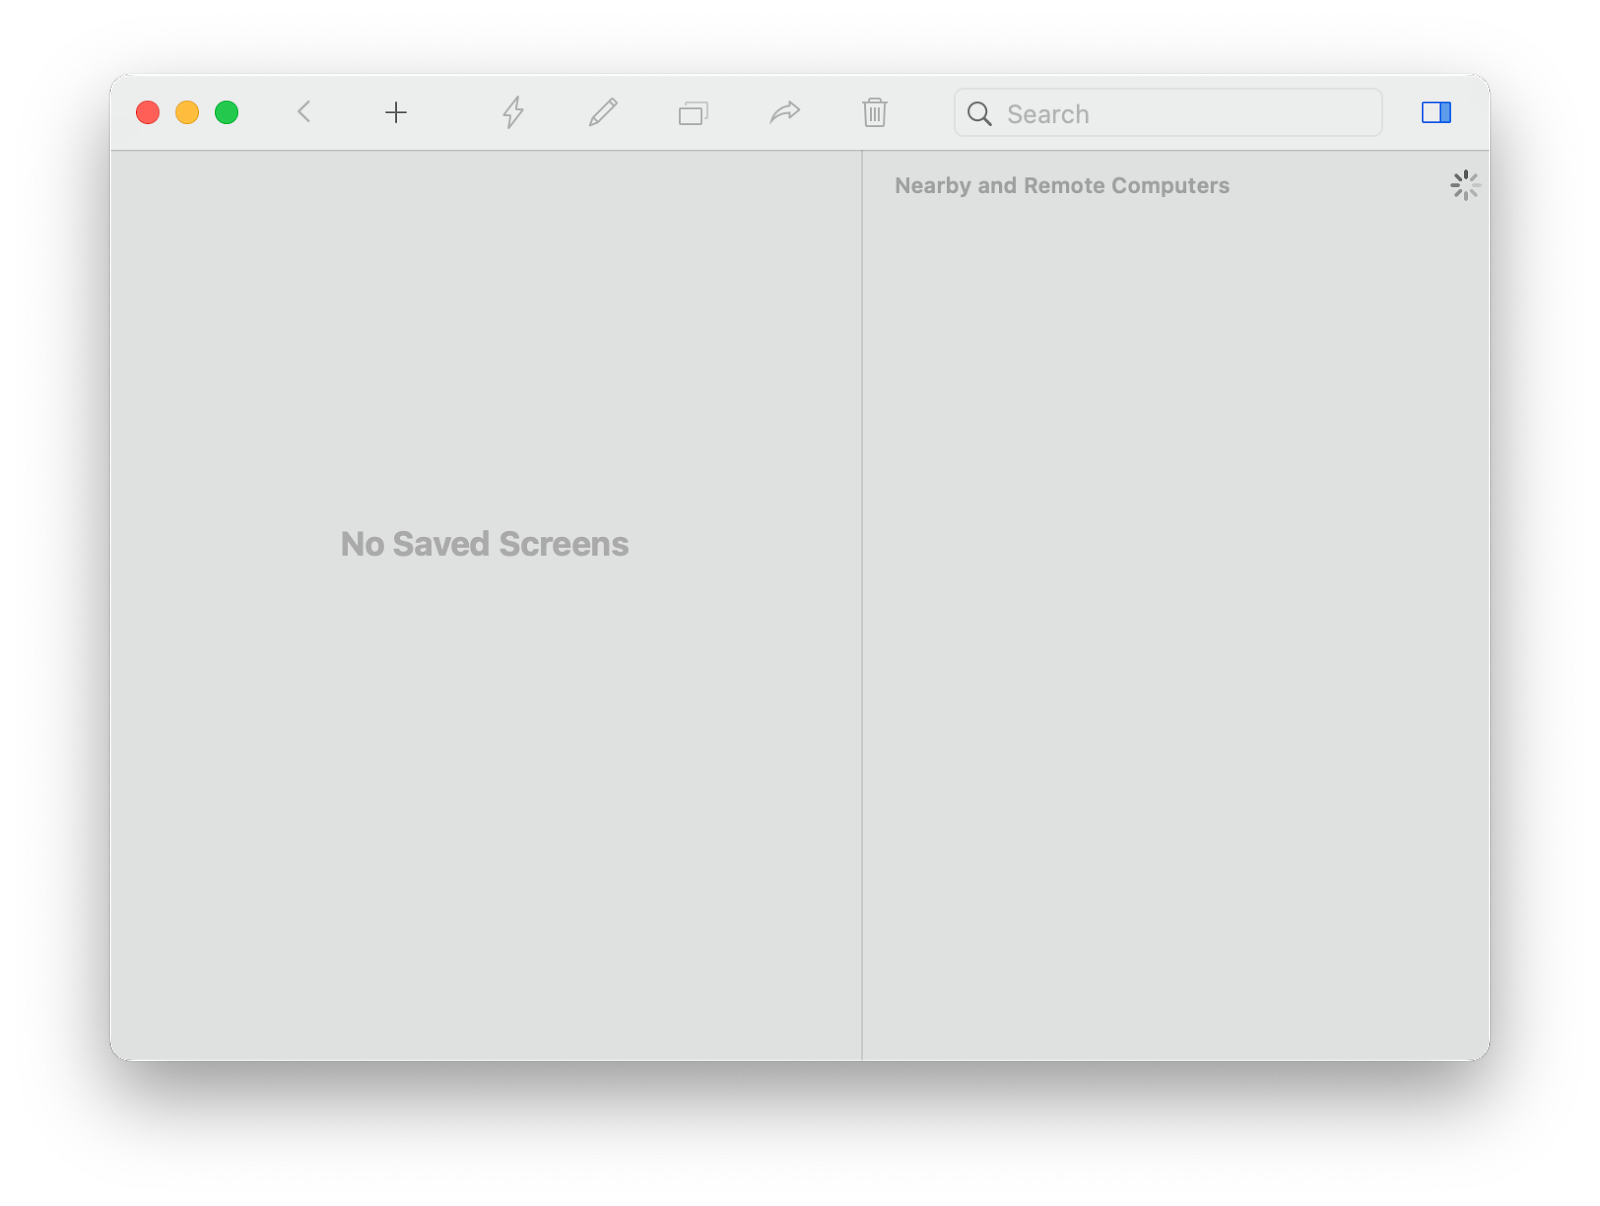Select the quick connect lightning icon

click(513, 112)
